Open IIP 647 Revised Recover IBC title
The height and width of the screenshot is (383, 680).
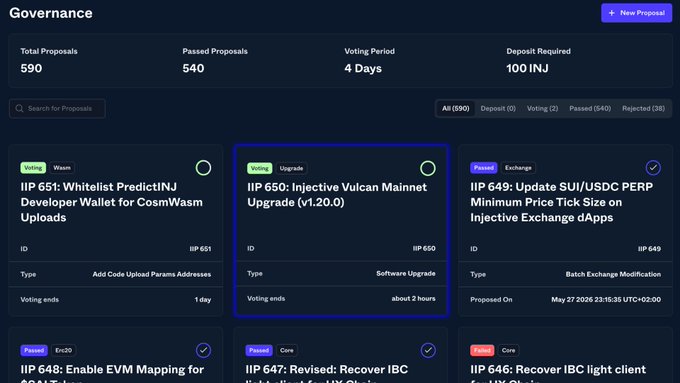pos(327,373)
